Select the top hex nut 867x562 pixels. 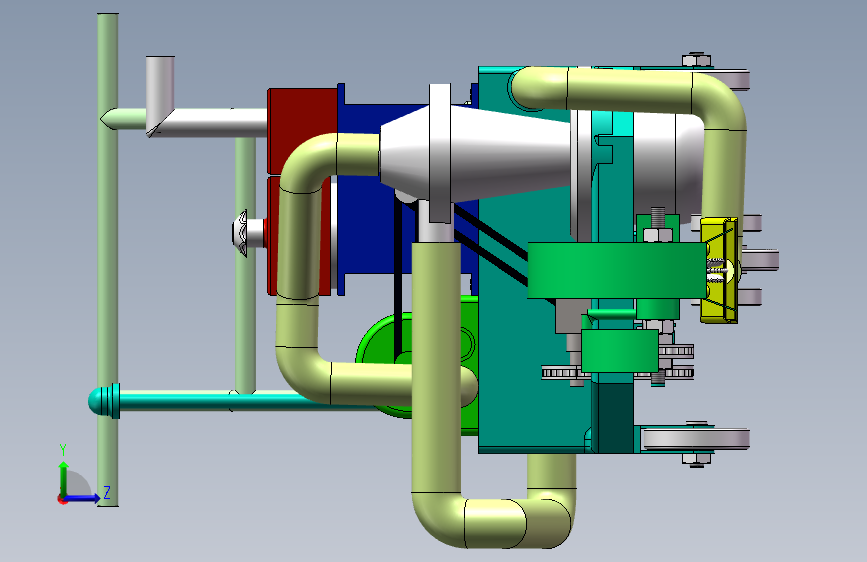click(x=696, y=60)
